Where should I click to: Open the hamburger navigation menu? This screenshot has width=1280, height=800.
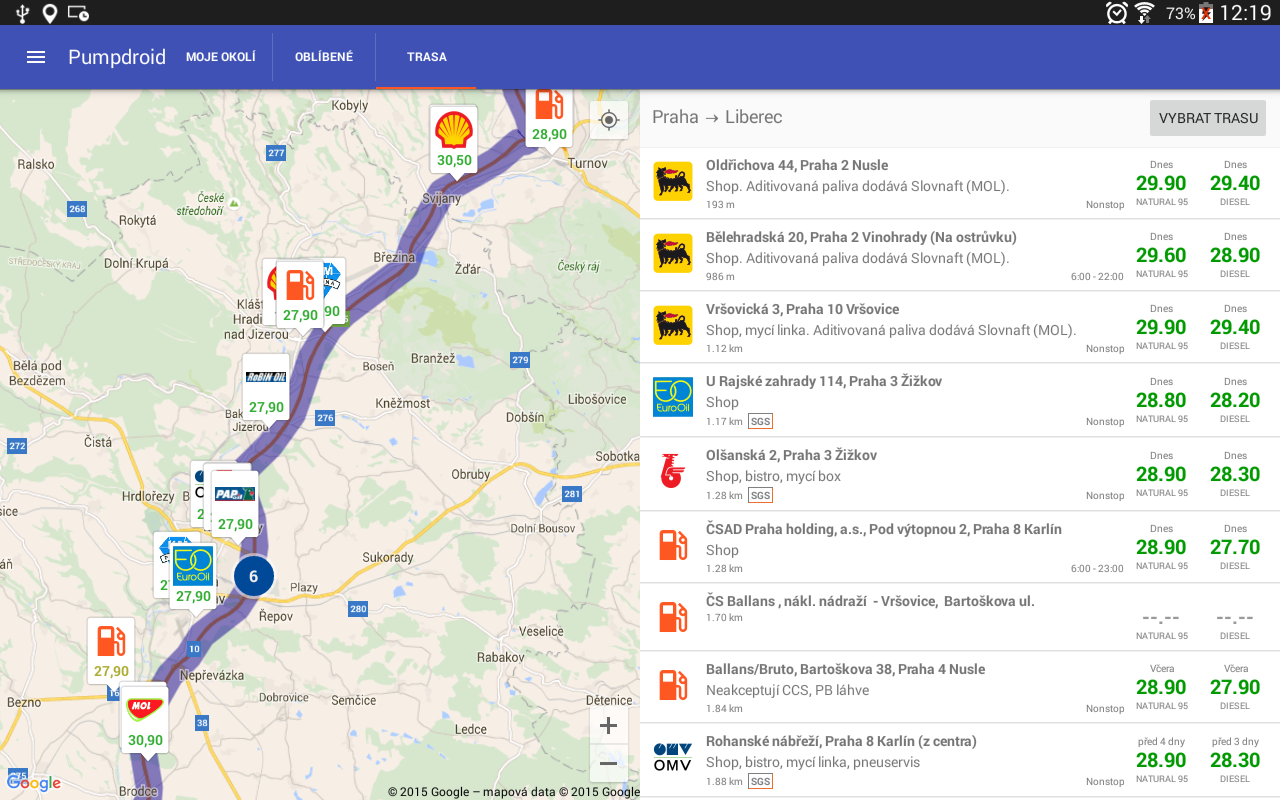pyautogui.click(x=36, y=57)
